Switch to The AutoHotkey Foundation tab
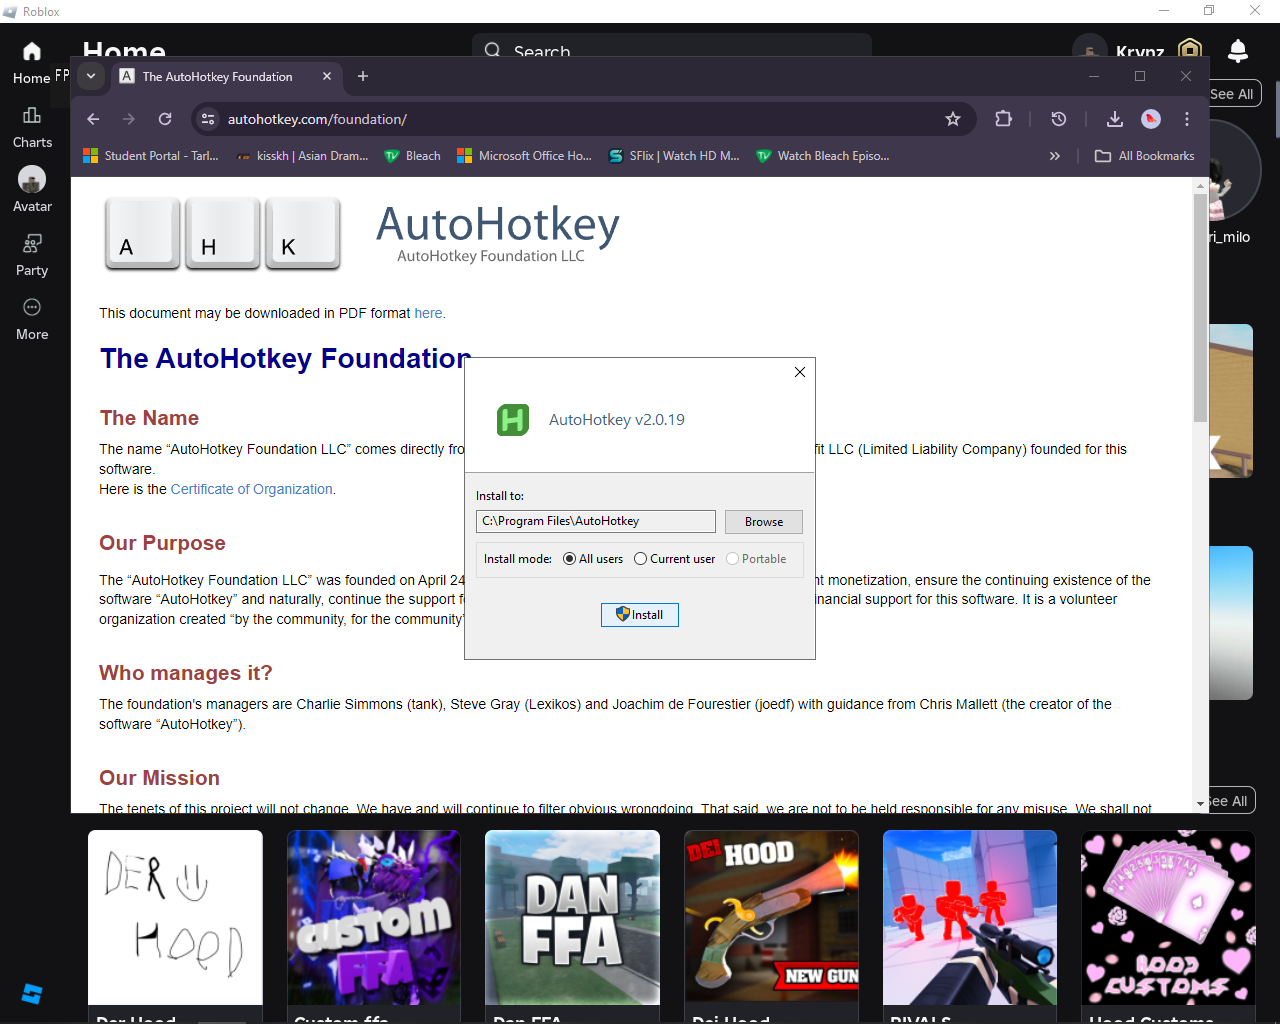The image size is (1280, 1024). (x=225, y=76)
